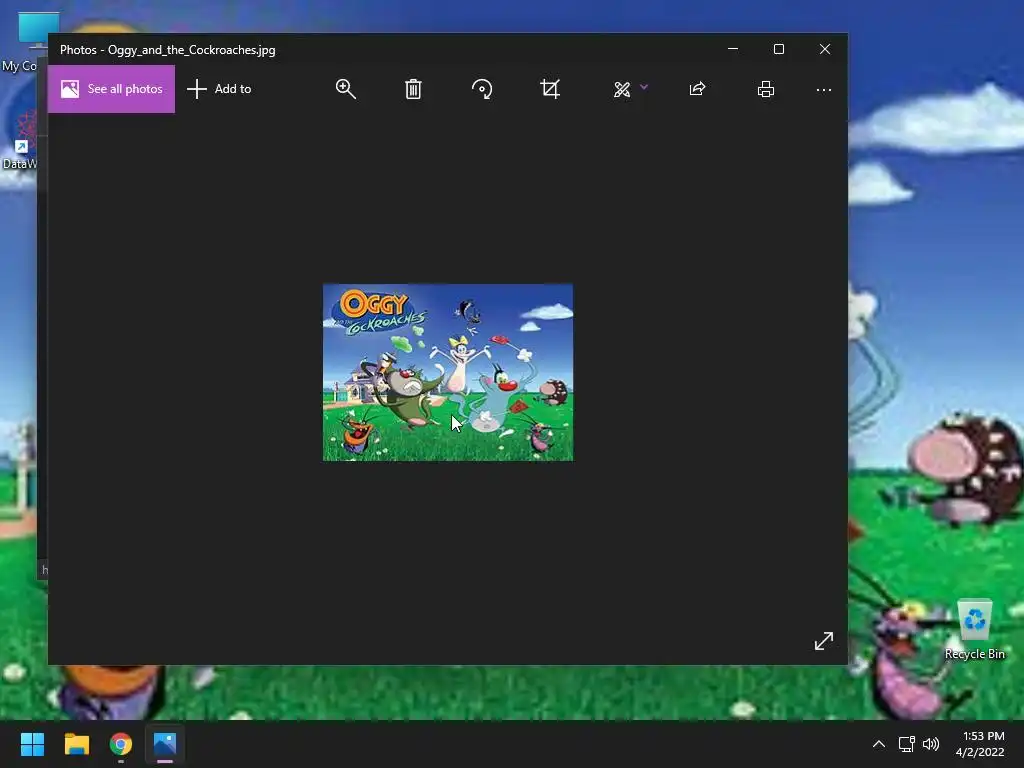Select the Photos app taskbar icon
The image size is (1024, 768).
click(165, 744)
